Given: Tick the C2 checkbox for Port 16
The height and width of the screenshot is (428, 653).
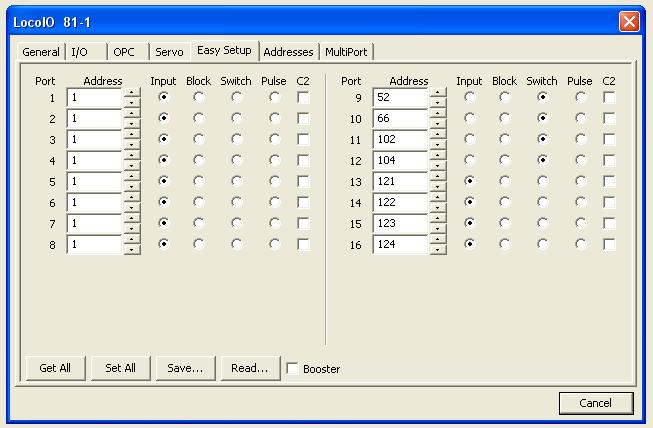Looking at the screenshot, I should 609,244.
